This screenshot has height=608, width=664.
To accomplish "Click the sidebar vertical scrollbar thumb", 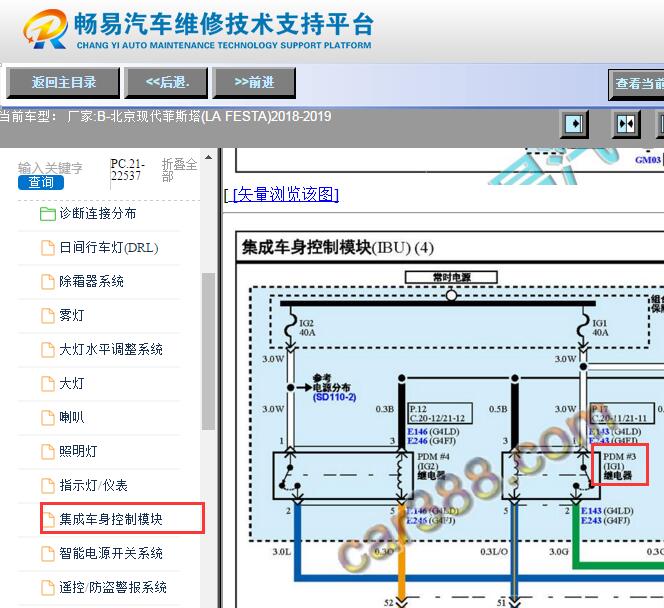I will coord(208,351).
